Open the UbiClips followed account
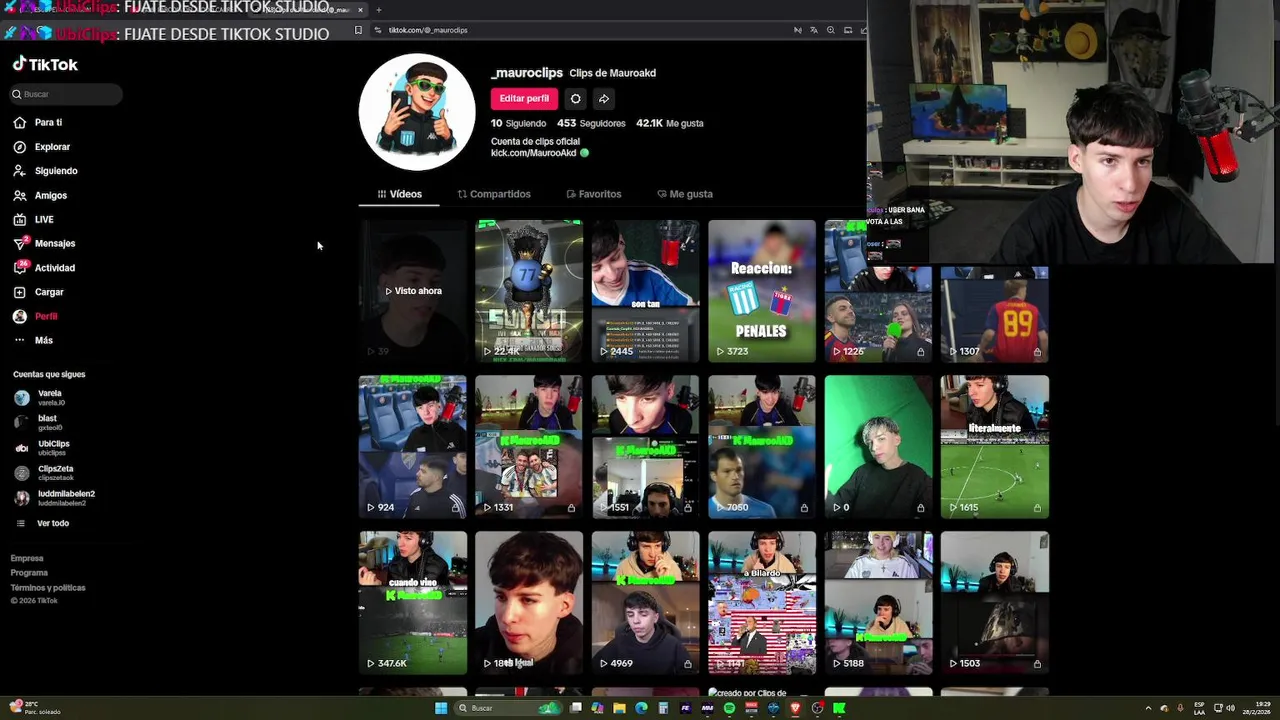1280x720 pixels. [42, 447]
